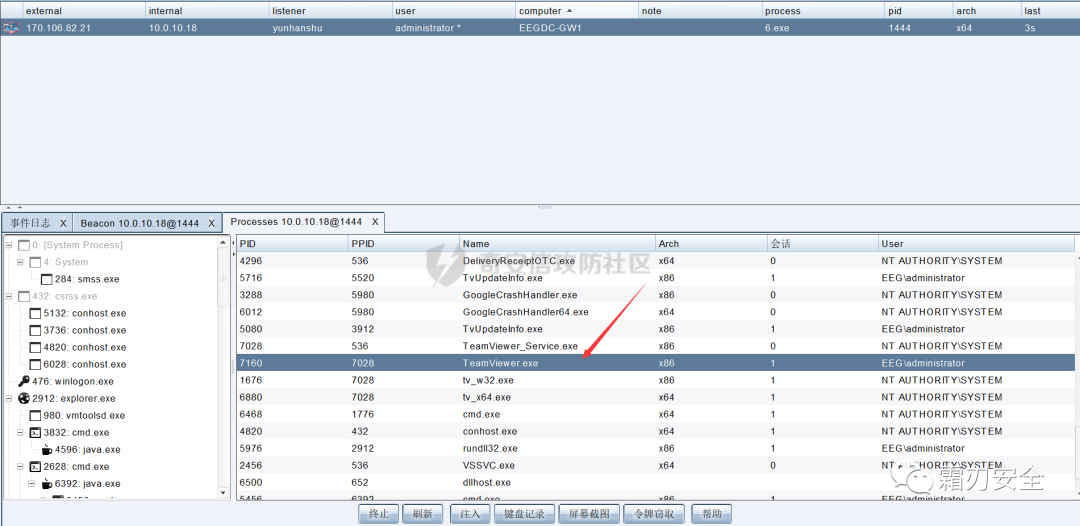Screen dimensions: 1080x526
Task: Click the 终止 (kill) button
Action: pyautogui.click(x=379, y=514)
